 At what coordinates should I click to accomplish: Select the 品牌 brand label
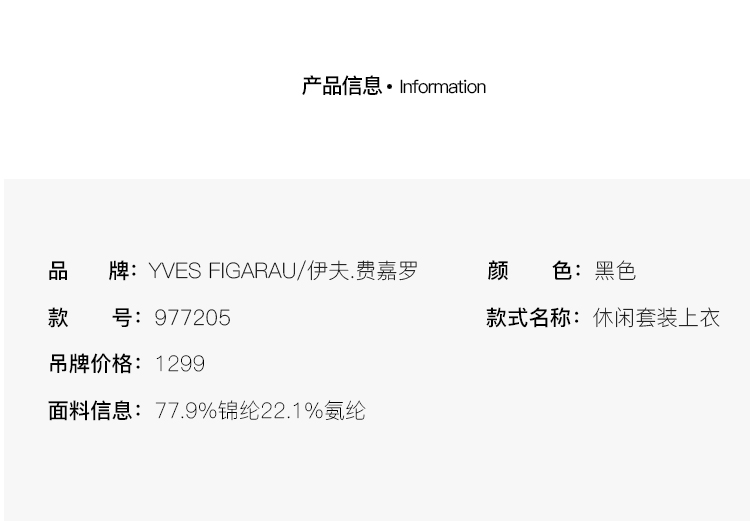(91, 271)
